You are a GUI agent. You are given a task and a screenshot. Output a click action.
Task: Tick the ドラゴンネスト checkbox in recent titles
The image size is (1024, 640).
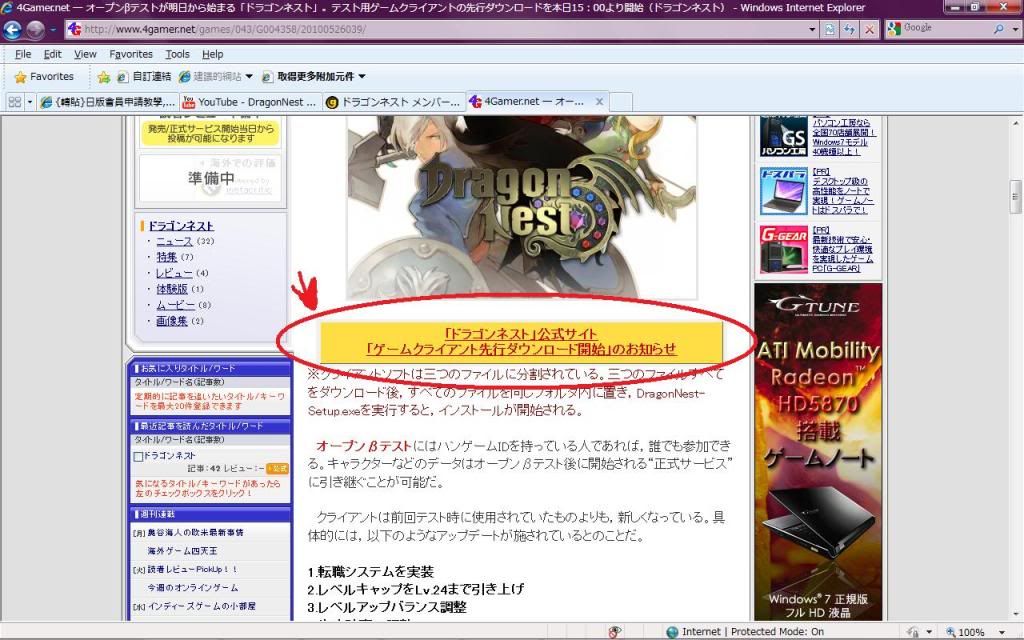click(138, 456)
